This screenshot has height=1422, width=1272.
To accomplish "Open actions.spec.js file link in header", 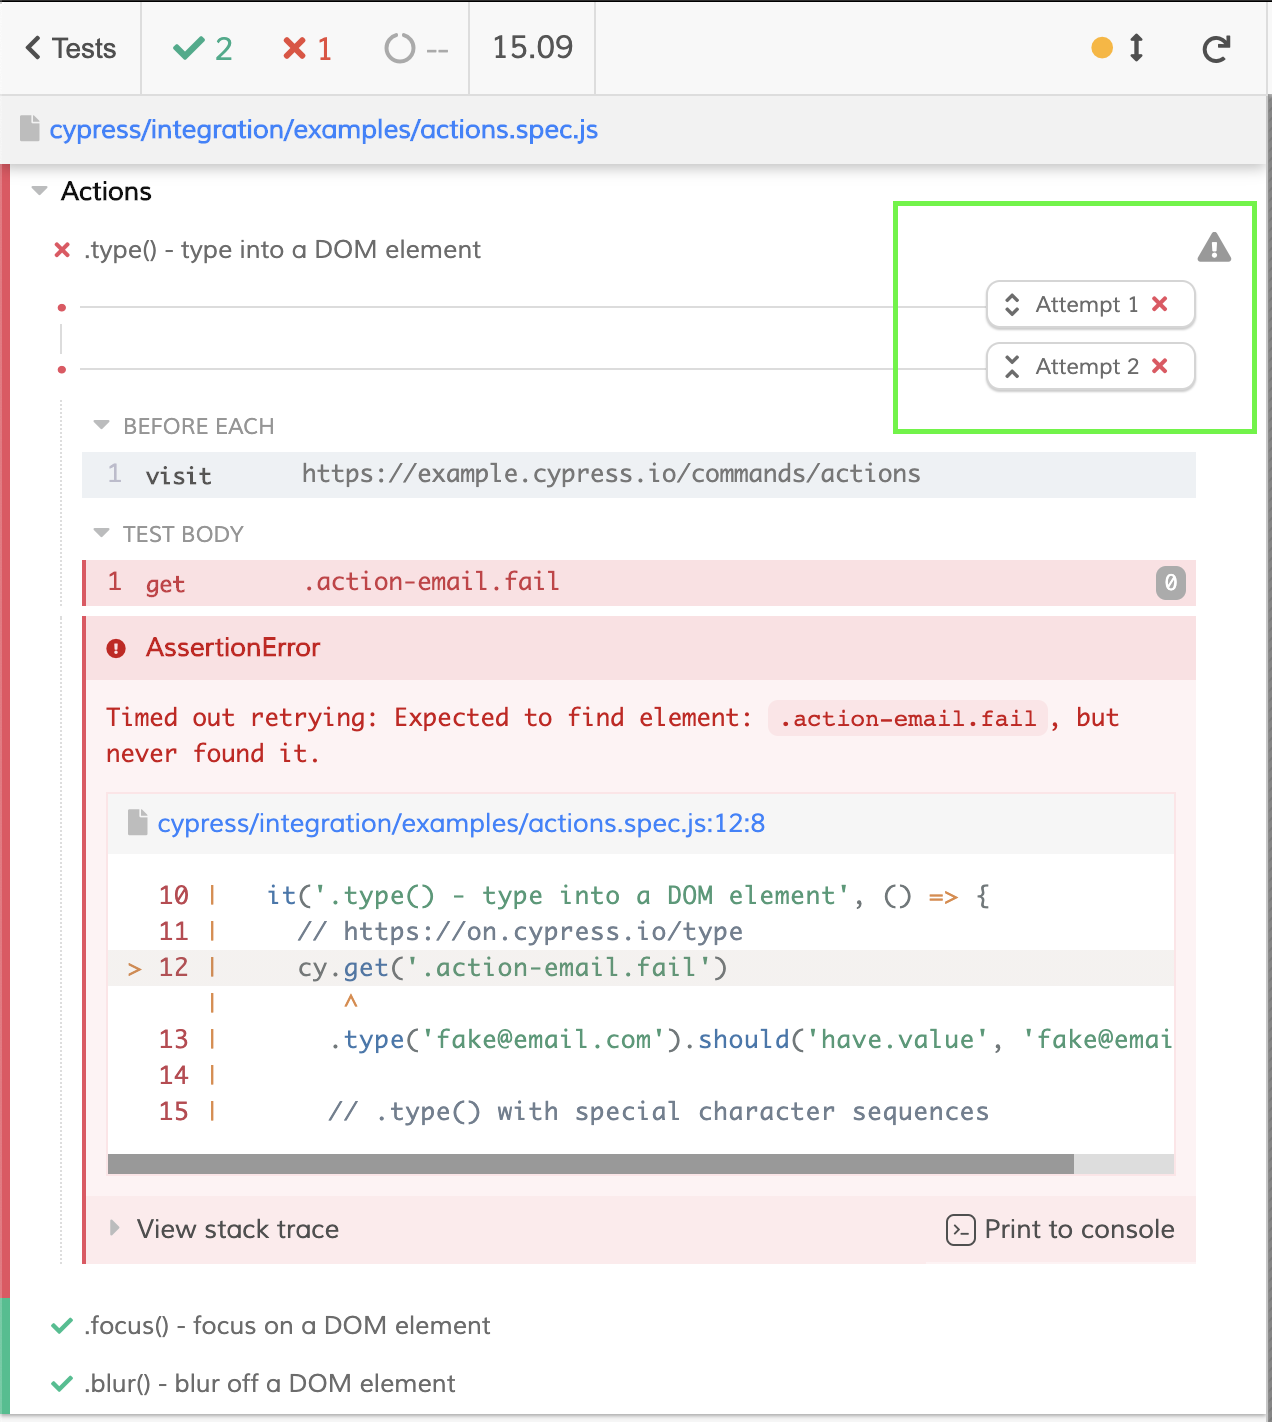I will click(323, 130).
